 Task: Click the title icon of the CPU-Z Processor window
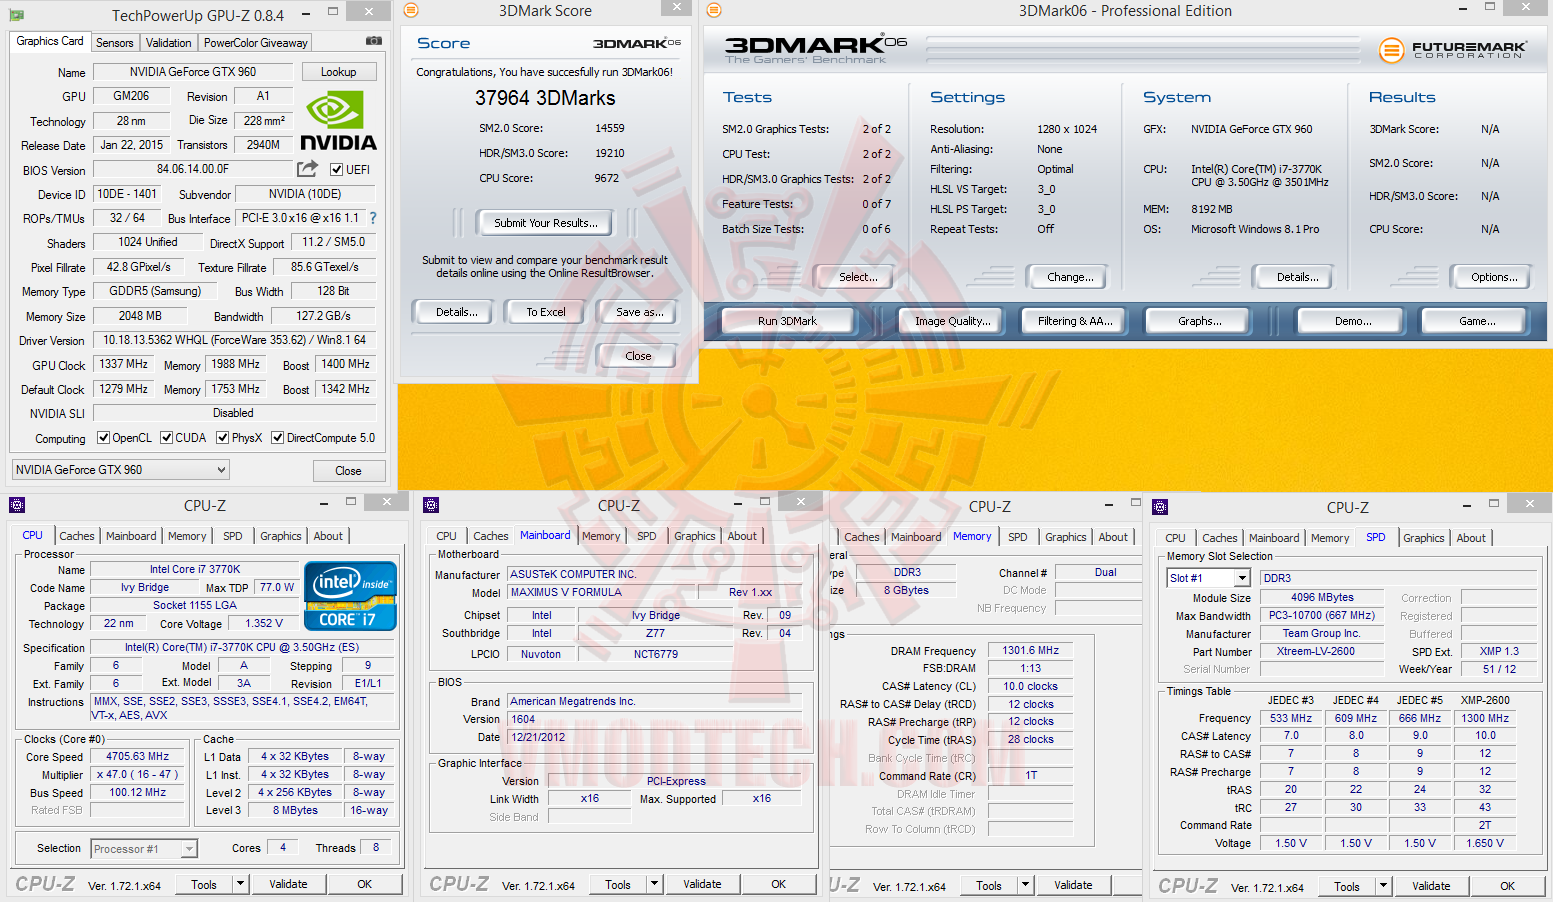(17, 505)
